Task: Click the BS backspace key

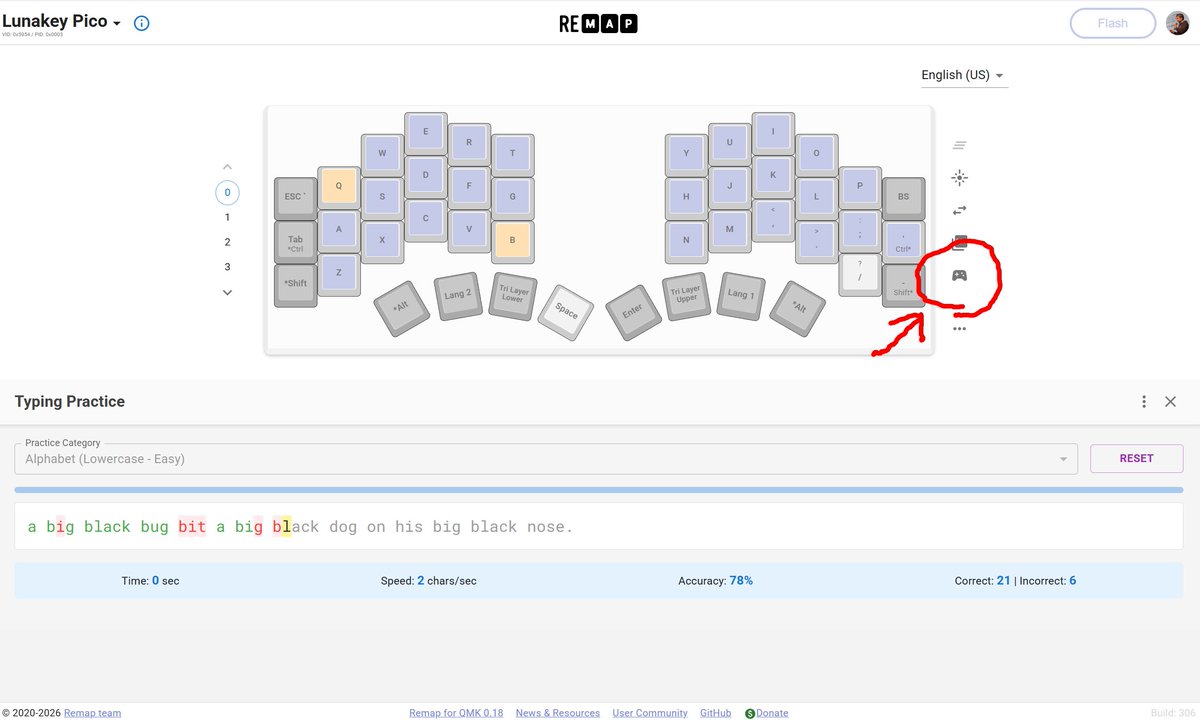Action: click(903, 198)
